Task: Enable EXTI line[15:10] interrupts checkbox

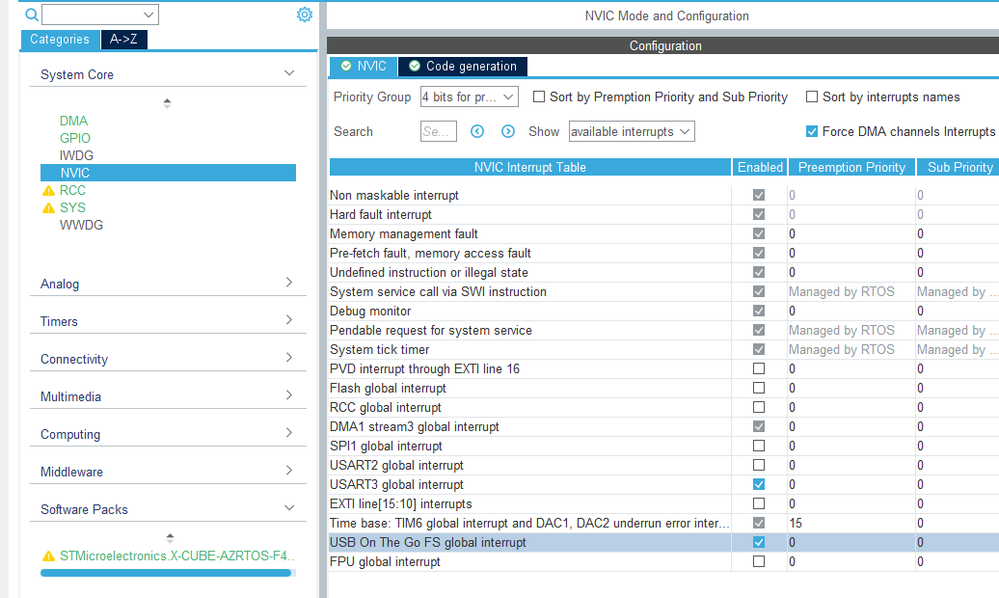Action: coord(759,504)
